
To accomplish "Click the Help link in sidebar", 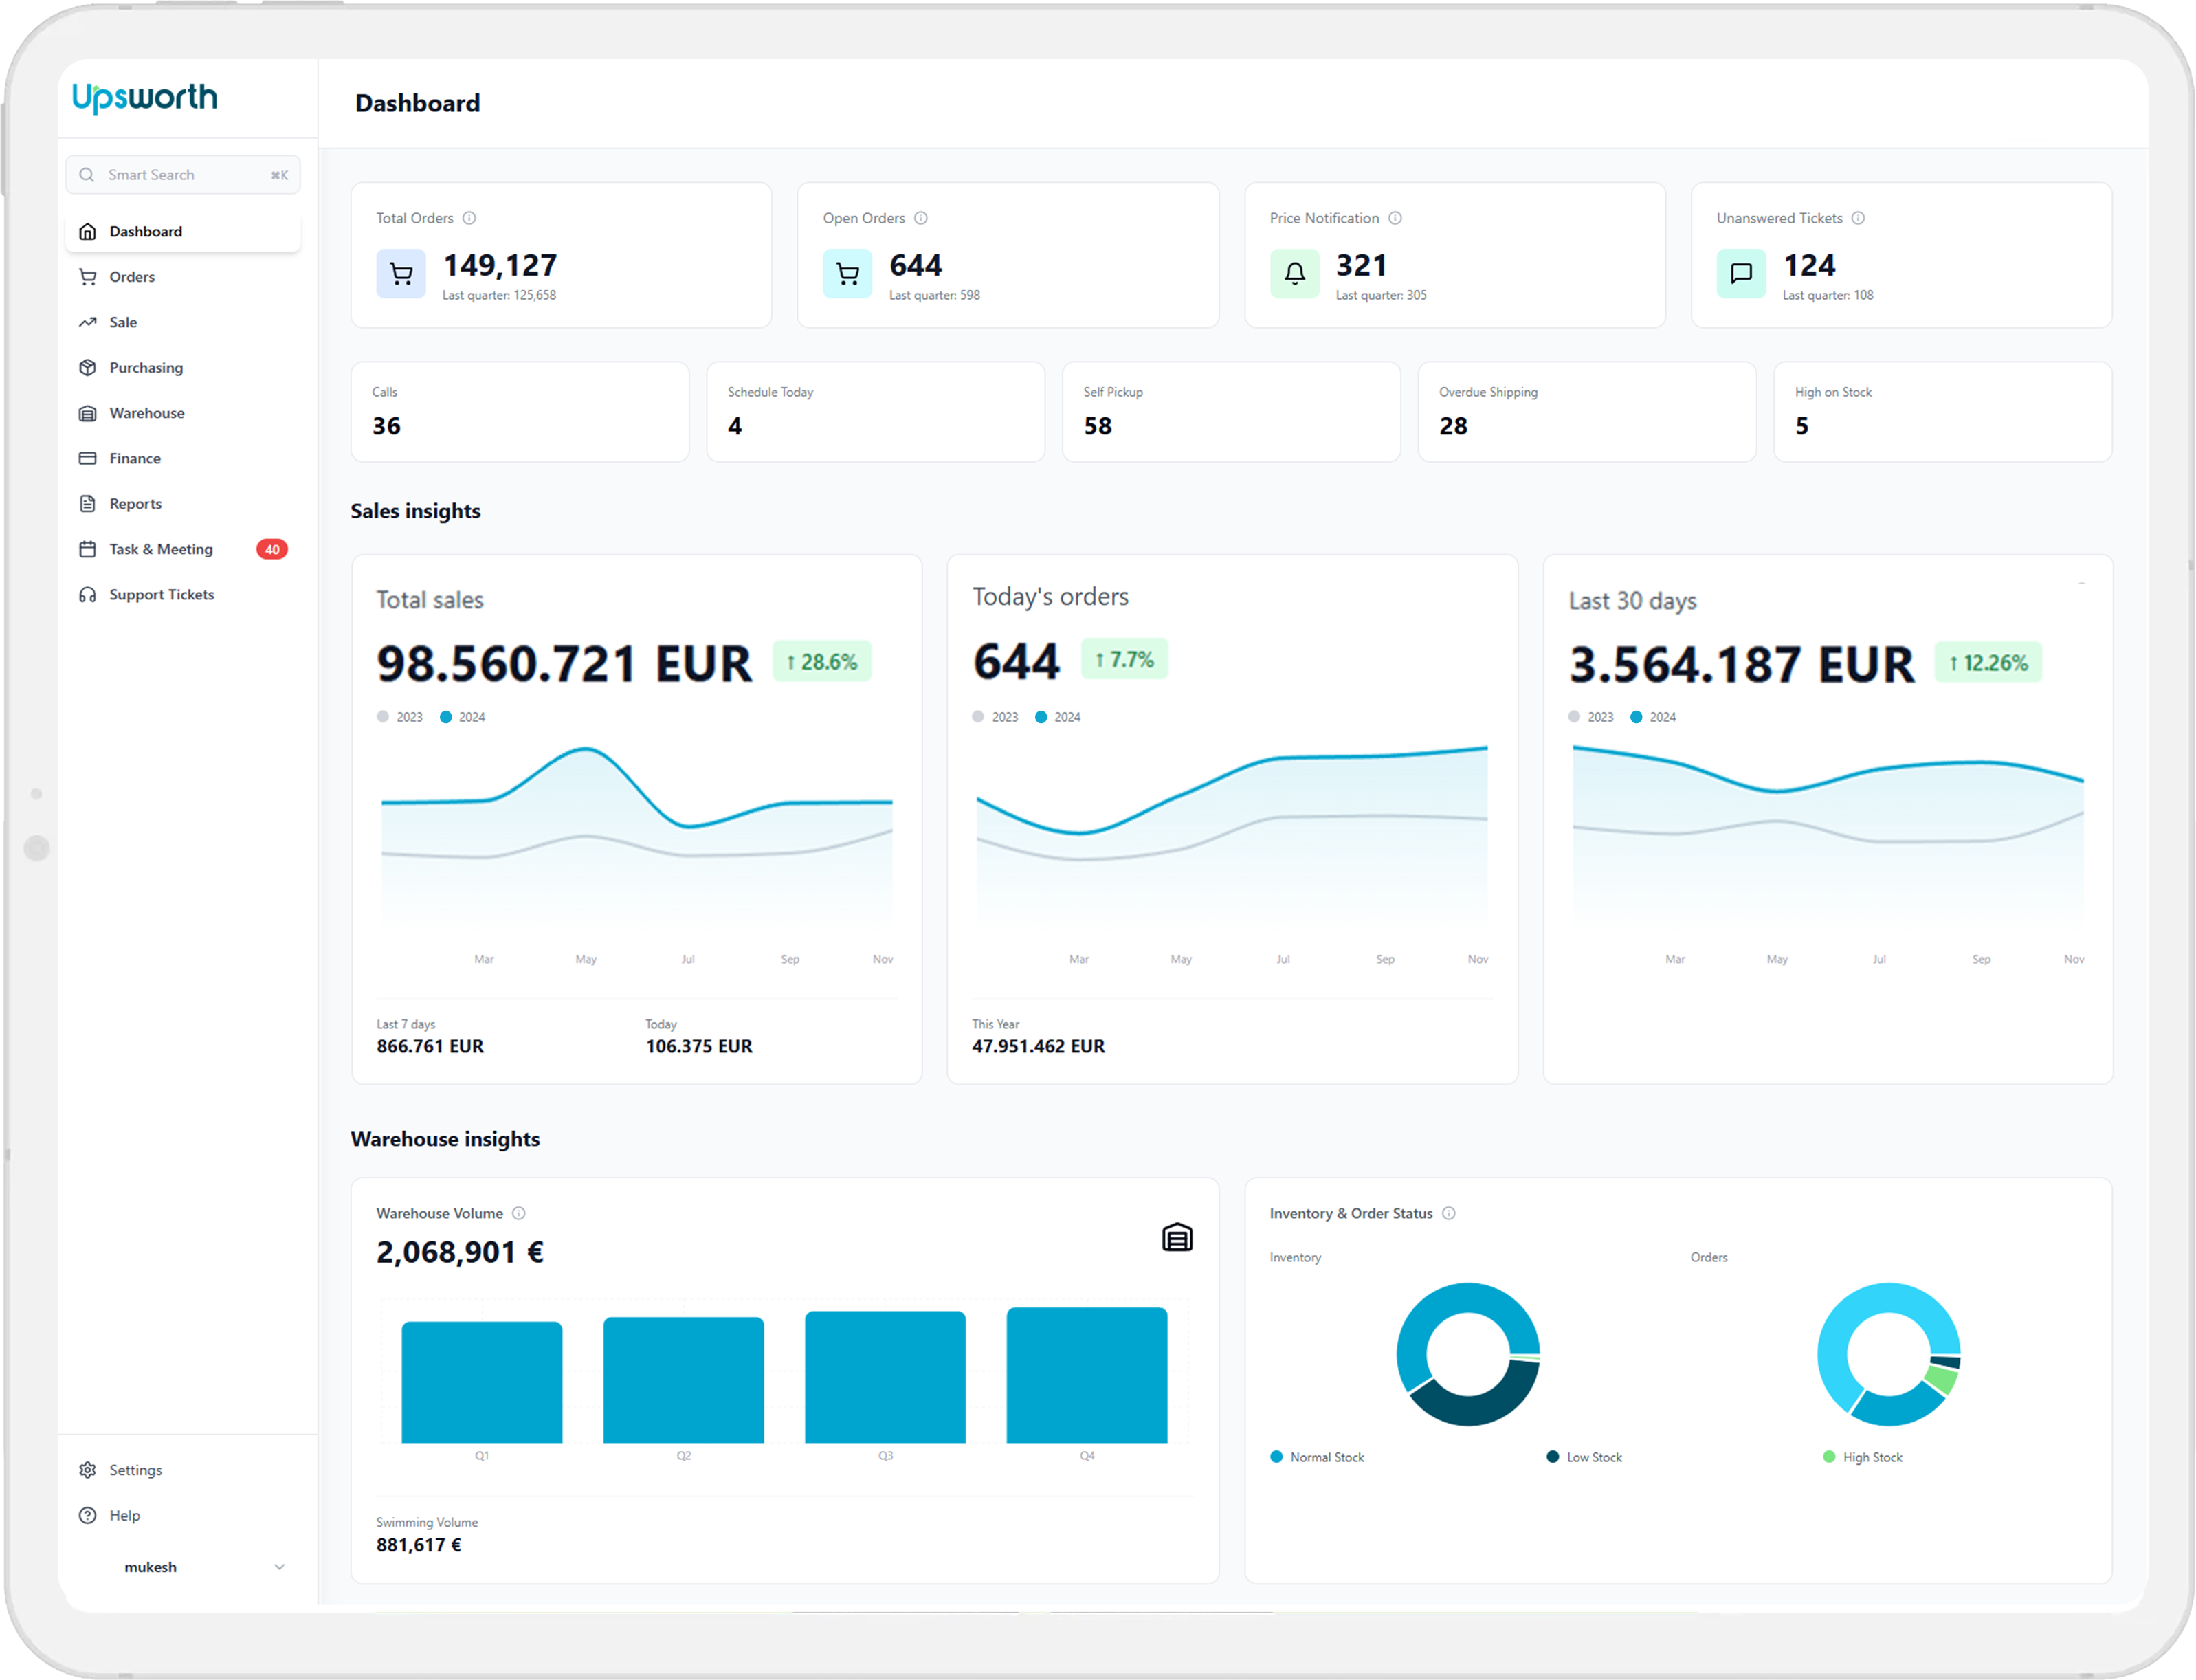I will coord(124,1515).
